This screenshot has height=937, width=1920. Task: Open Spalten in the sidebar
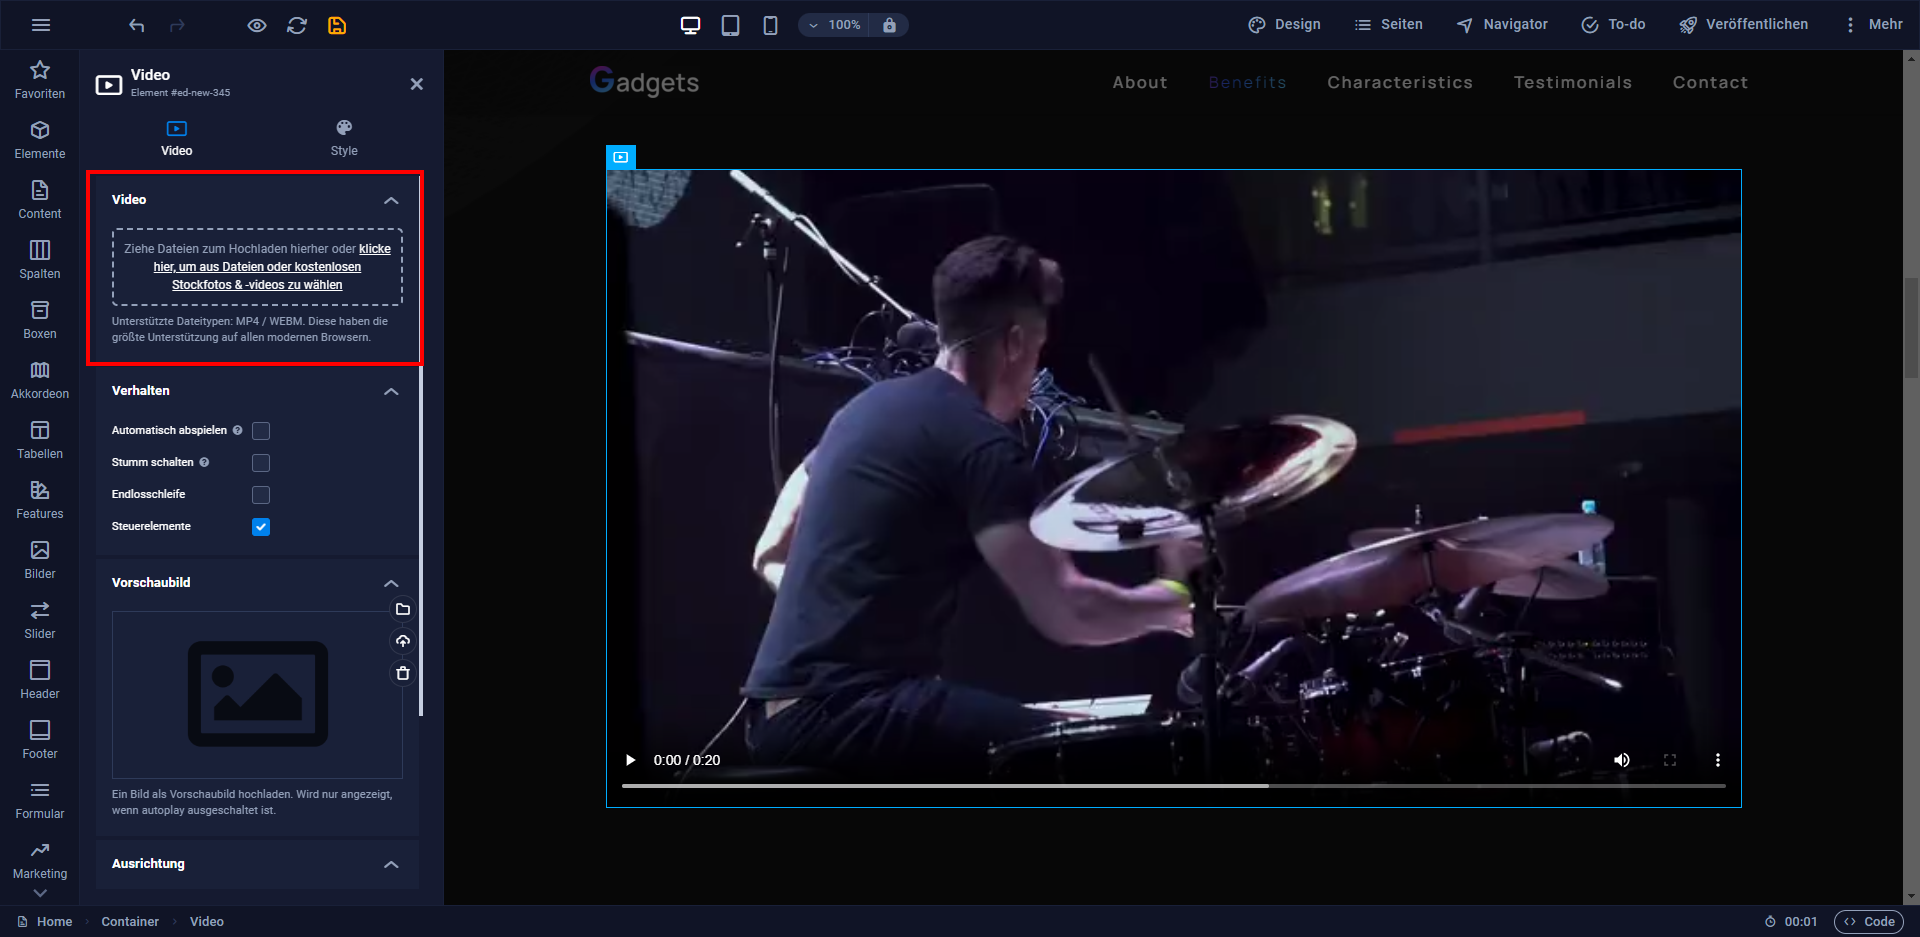click(x=40, y=260)
